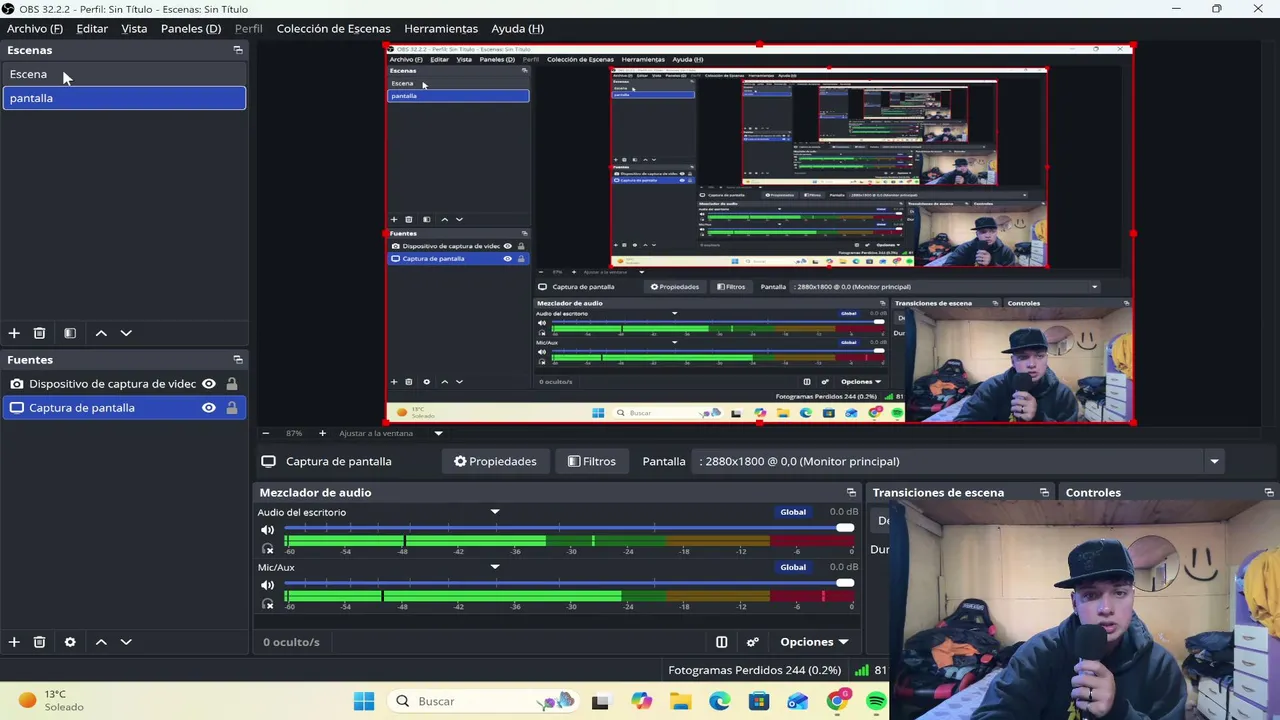
Task: Undock the Escenas panel
Action: [238, 50]
